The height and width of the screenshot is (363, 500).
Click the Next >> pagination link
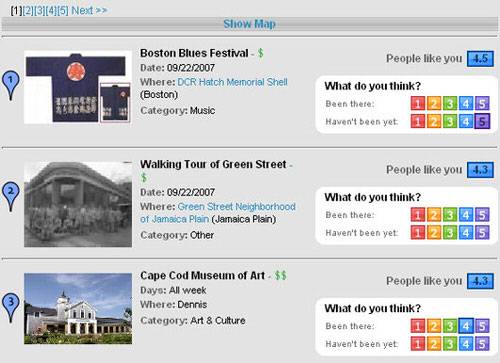click(x=89, y=11)
